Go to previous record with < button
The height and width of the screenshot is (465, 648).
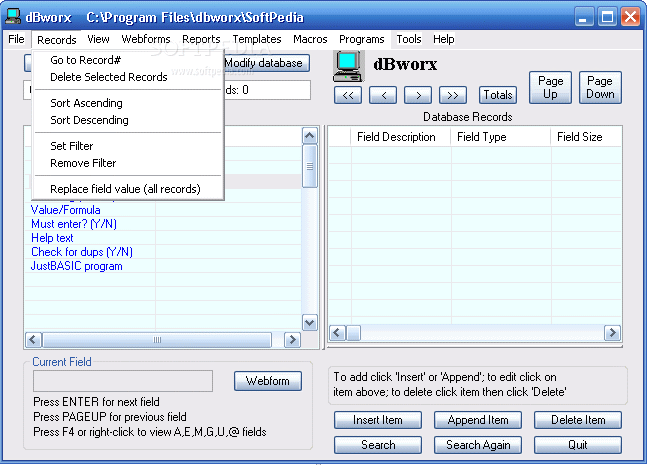pos(383,95)
